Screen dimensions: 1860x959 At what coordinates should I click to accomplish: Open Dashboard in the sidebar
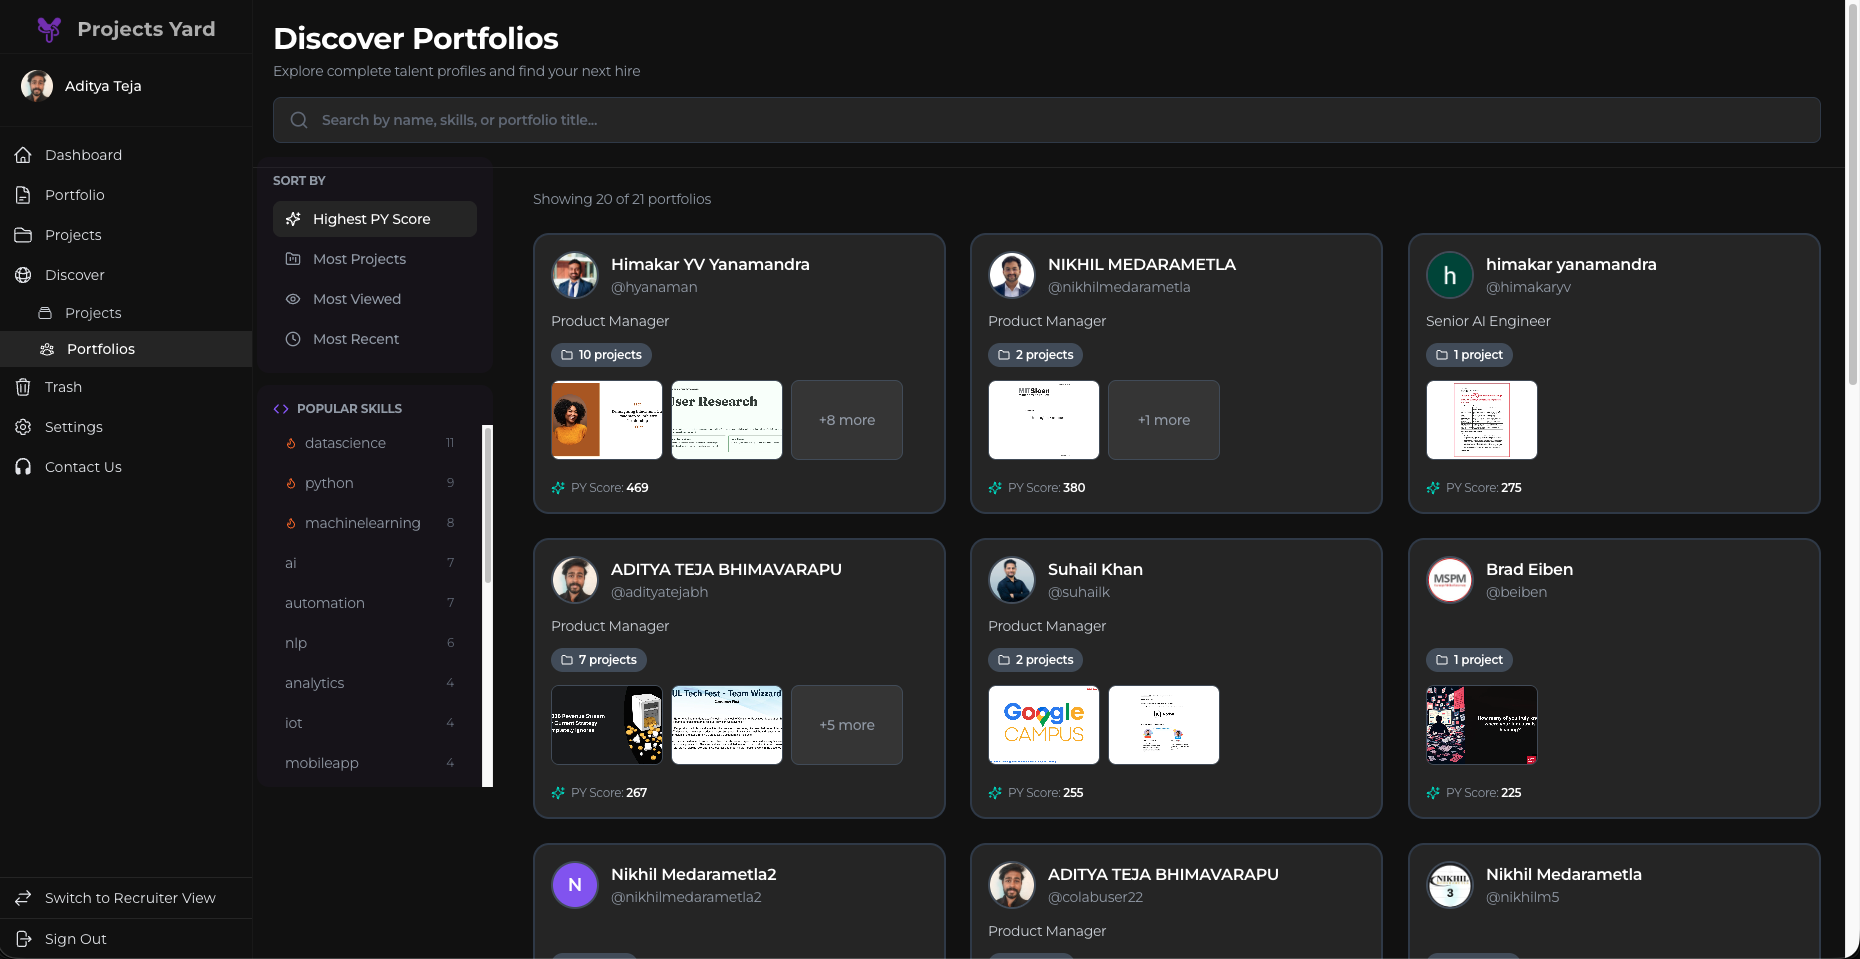pyautogui.click(x=126, y=155)
